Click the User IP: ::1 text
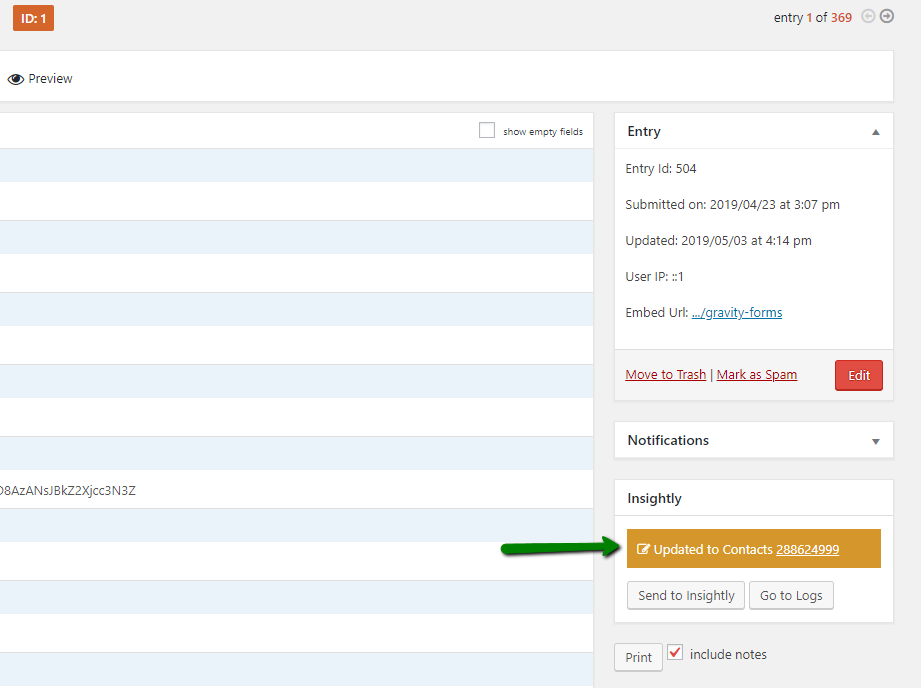 click(x=654, y=277)
